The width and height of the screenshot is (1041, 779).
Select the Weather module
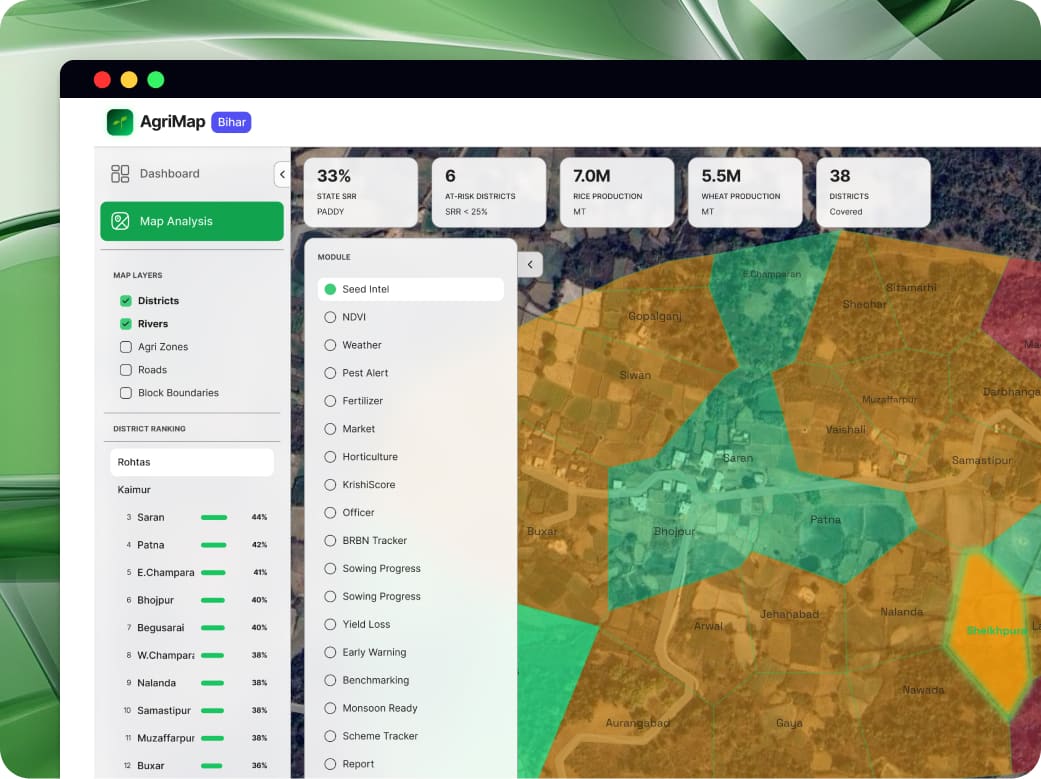(410, 345)
